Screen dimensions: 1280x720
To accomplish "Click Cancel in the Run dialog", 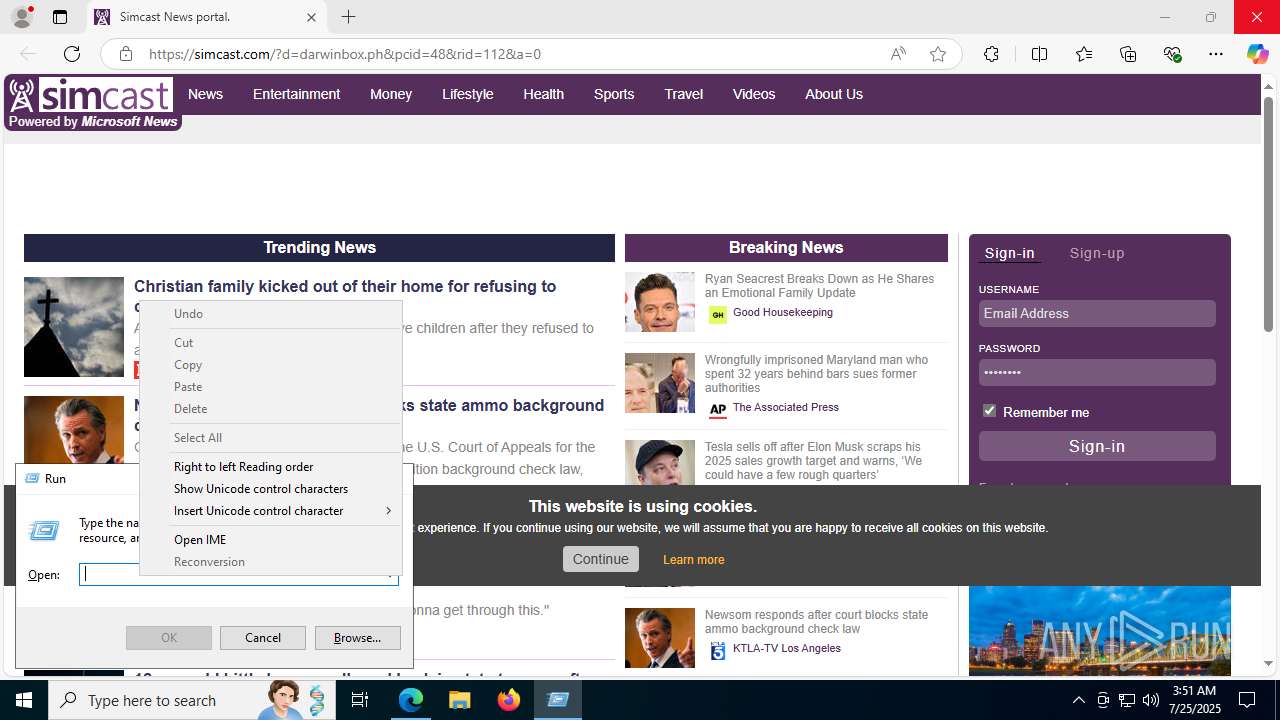I will (263, 638).
